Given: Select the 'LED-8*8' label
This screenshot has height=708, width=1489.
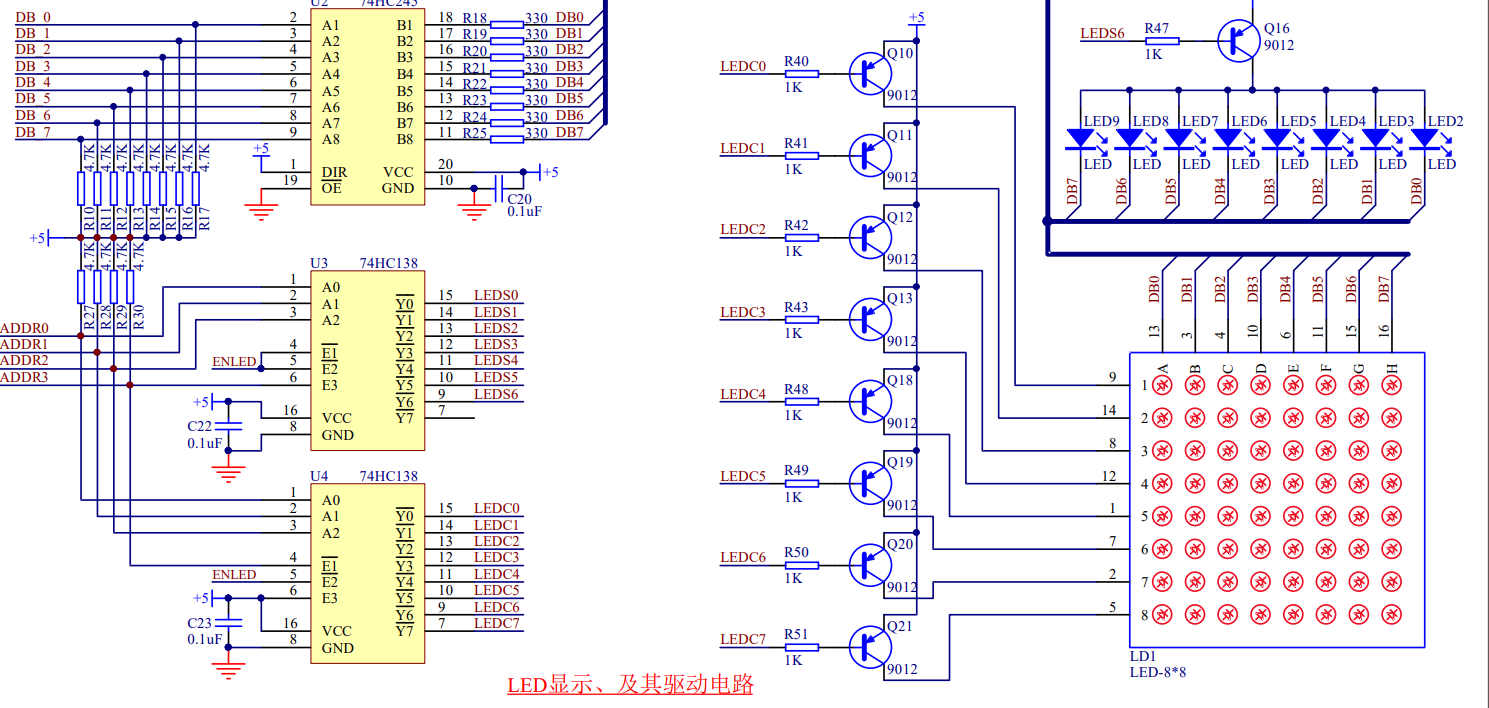Looking at the screenshot, I should pos(1158,672).
